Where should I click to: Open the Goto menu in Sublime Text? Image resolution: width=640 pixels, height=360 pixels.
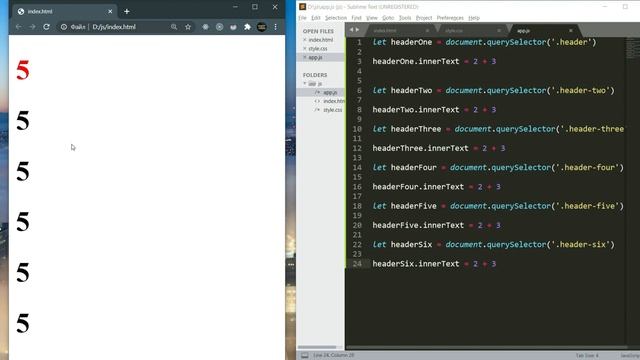[x=388, y=18]
